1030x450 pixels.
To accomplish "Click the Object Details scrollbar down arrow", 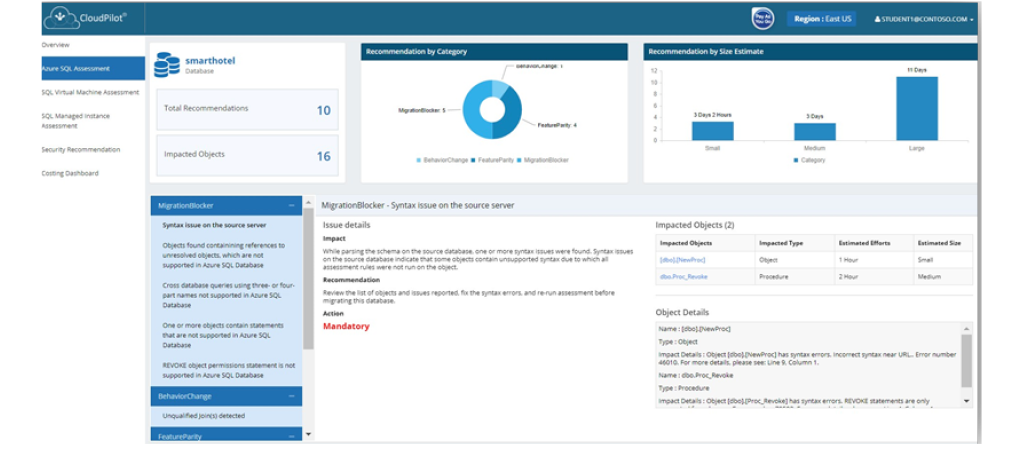I will tap(967, 400).
